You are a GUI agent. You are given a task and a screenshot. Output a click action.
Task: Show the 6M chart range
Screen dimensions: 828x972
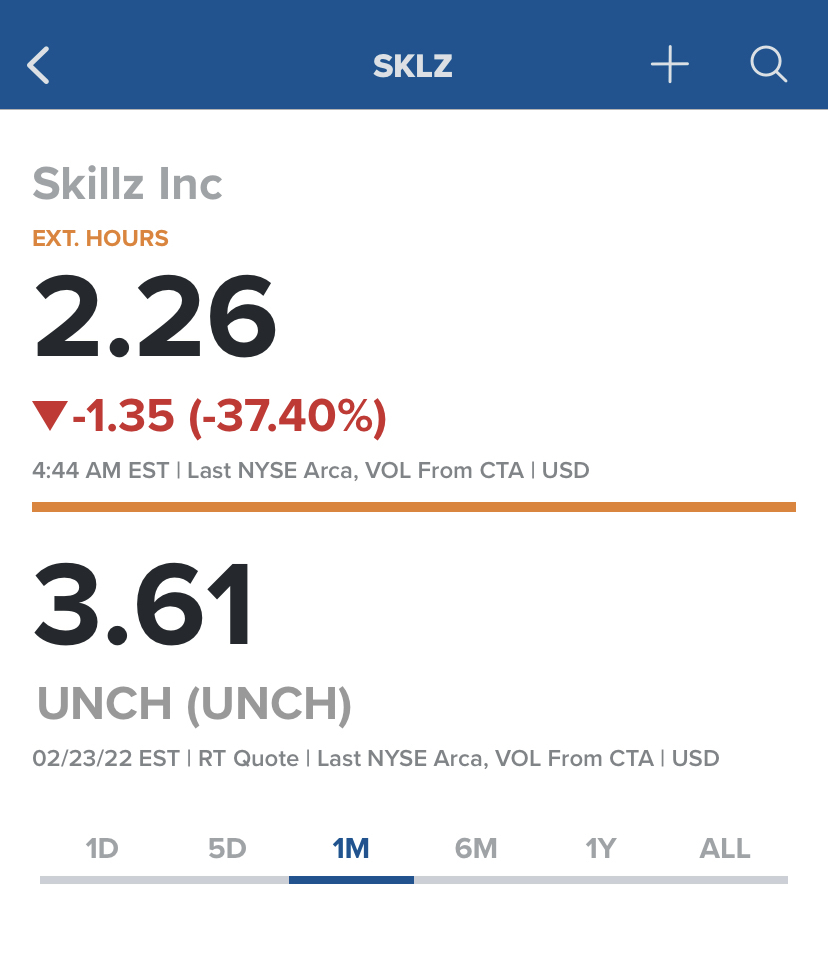click(x=476, y=849)
